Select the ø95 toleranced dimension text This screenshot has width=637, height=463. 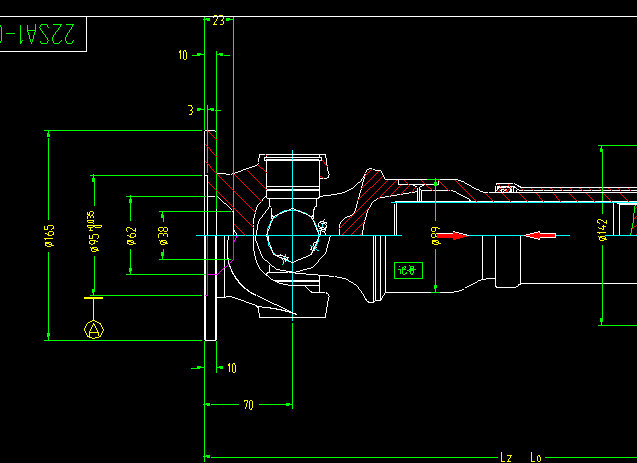coord(93,232)
